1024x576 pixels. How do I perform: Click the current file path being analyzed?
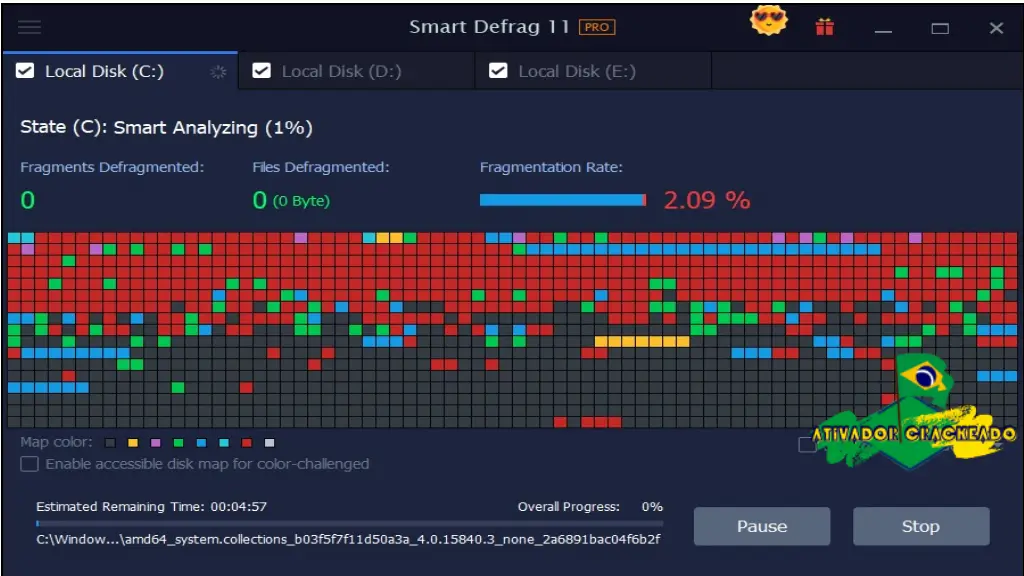(x=348, y=539)
